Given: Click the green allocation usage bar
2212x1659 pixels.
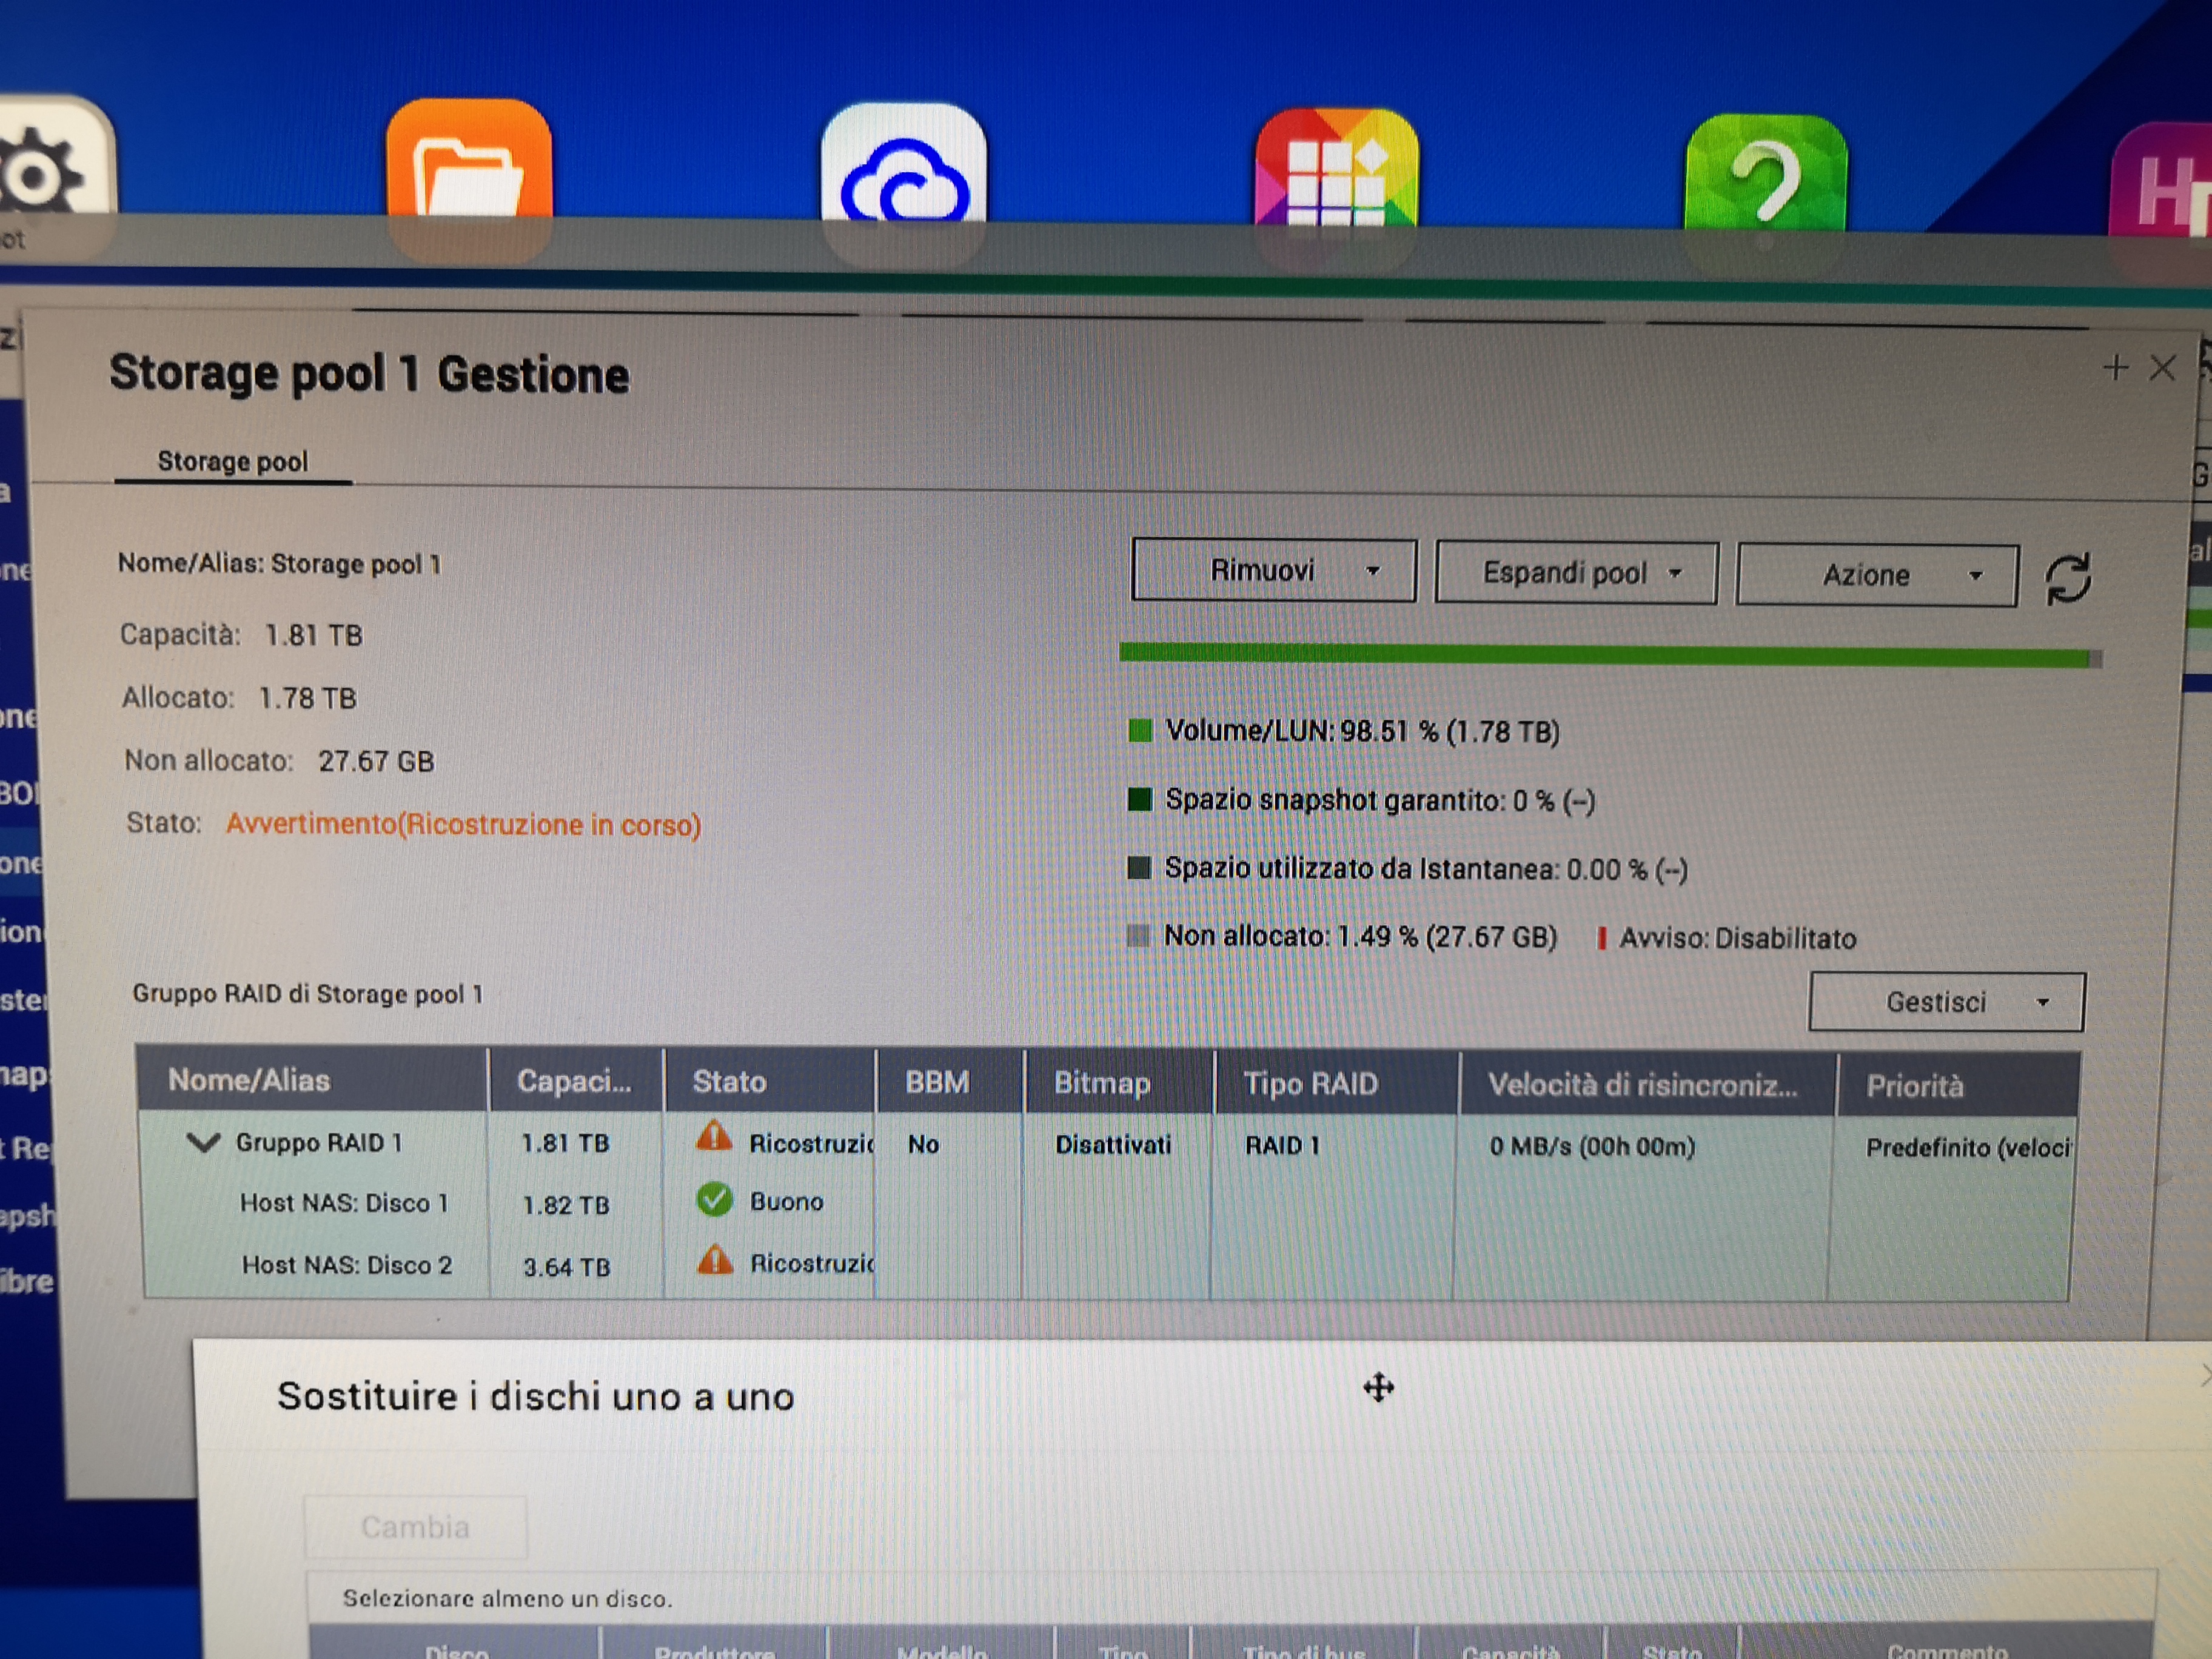Looking at the screenshot, I should (x=1600, y=656).
